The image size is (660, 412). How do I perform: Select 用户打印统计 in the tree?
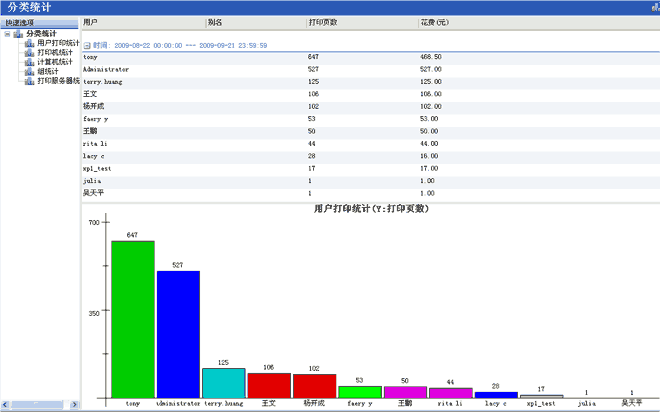click(58, 43)
